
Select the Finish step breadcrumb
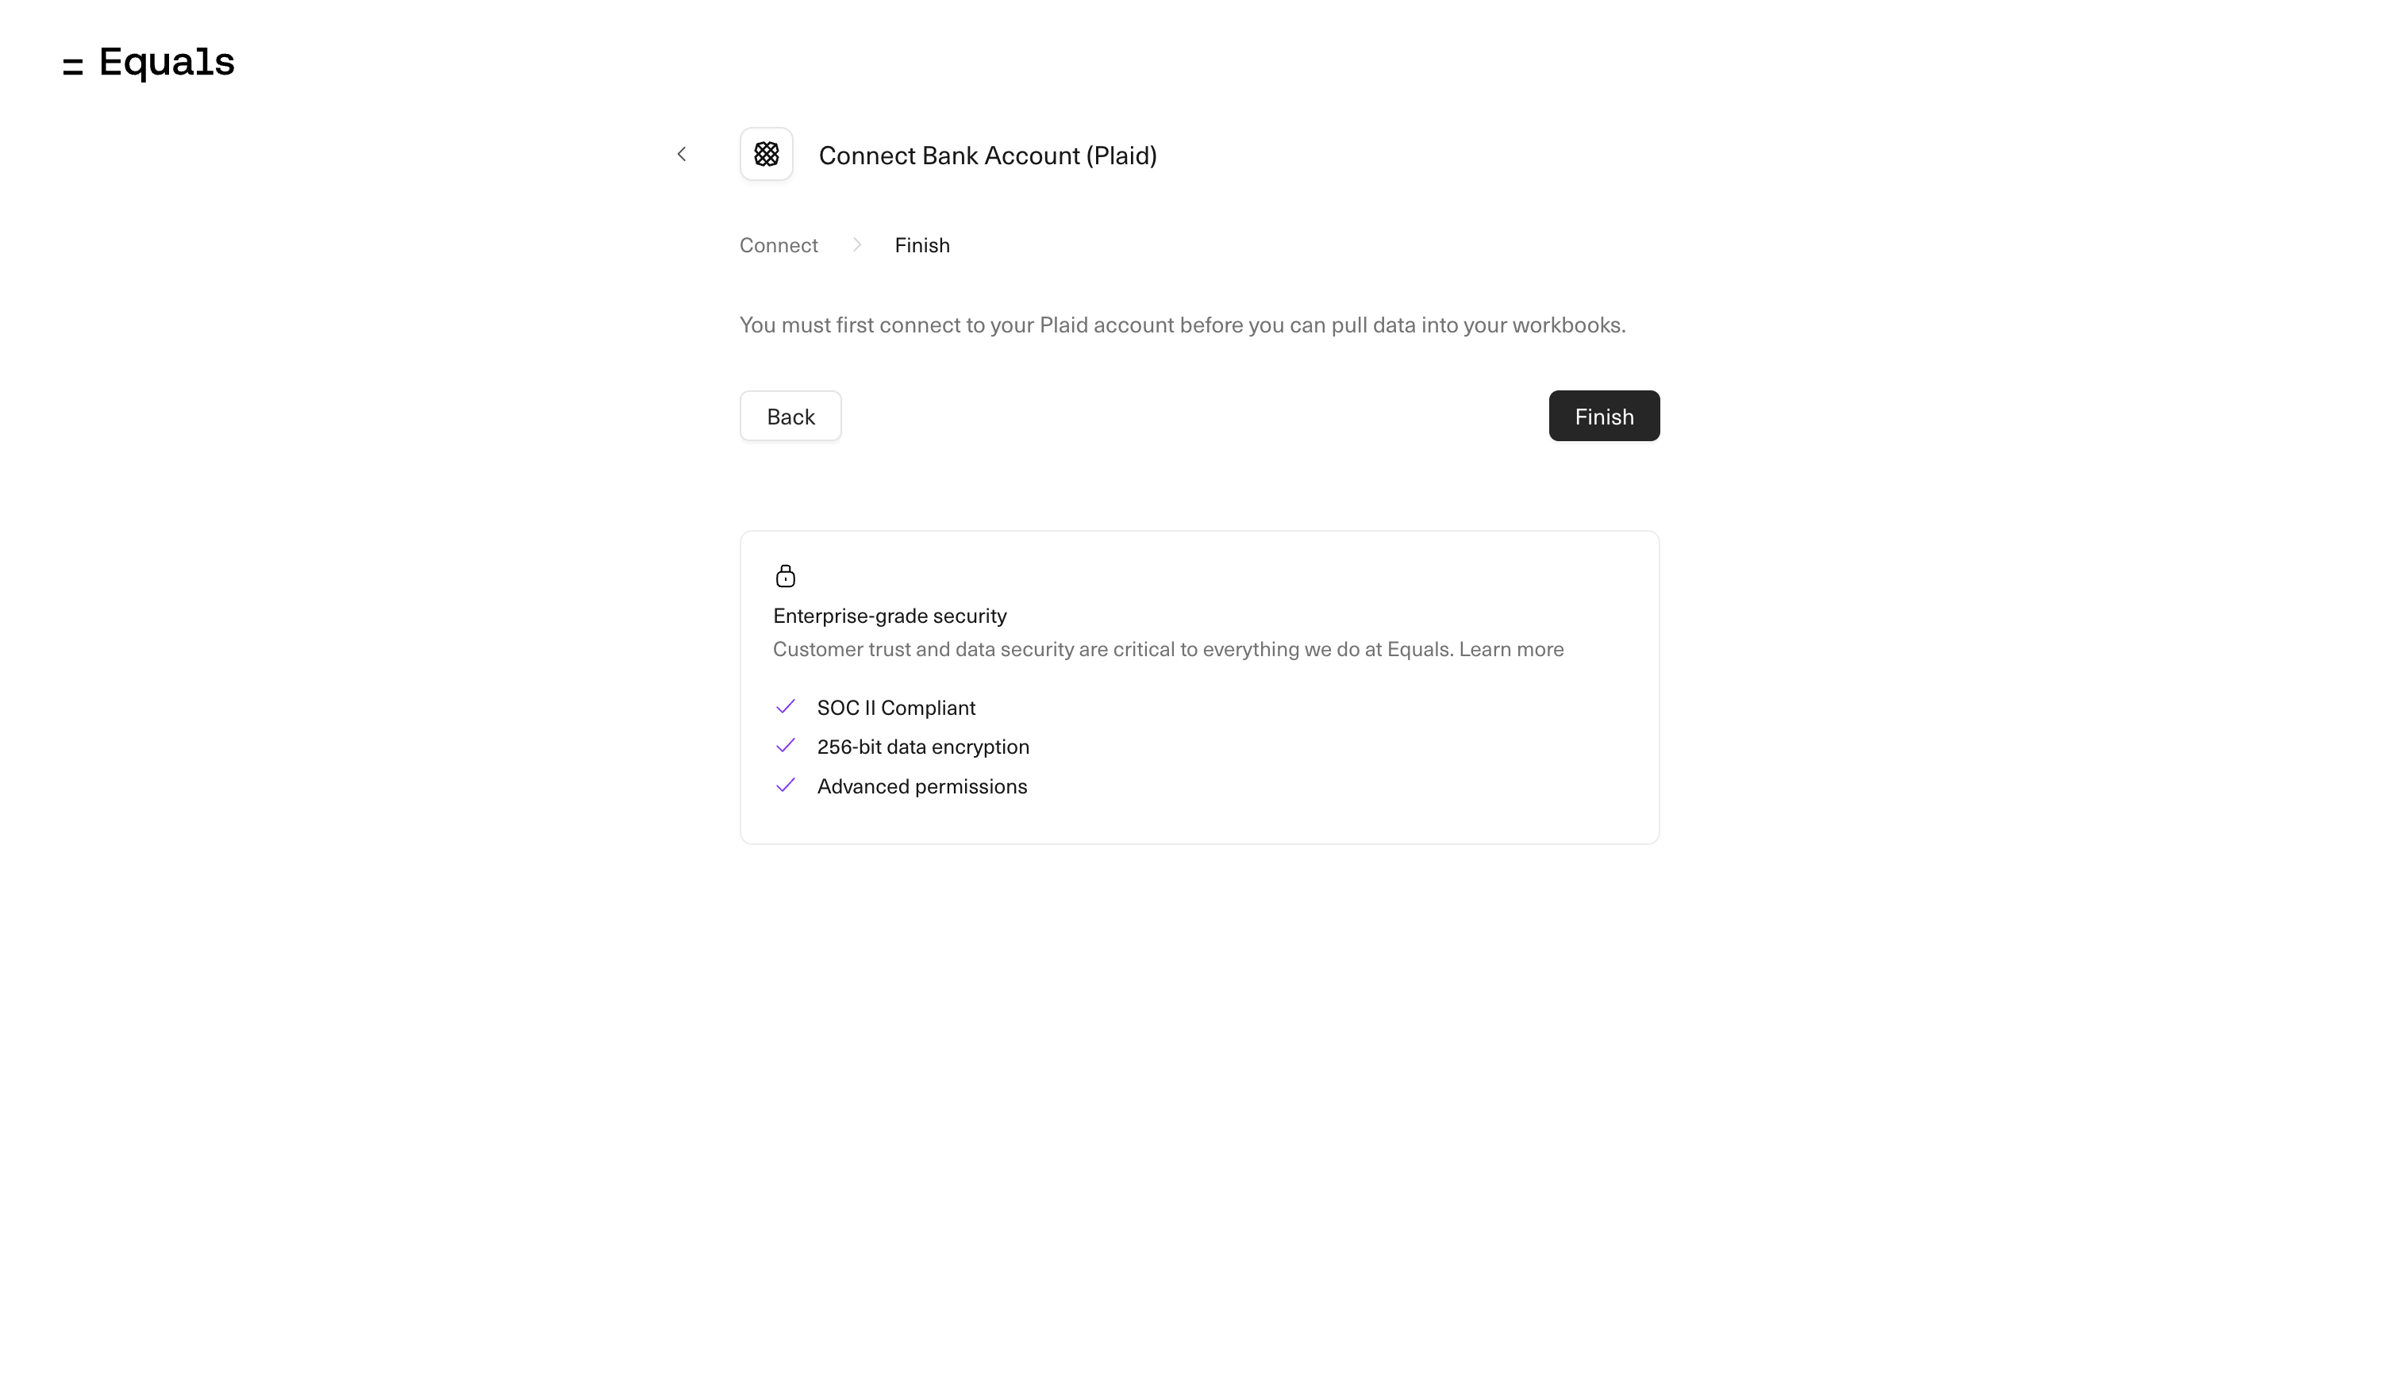pyautogui.click(x=922, y=245)
